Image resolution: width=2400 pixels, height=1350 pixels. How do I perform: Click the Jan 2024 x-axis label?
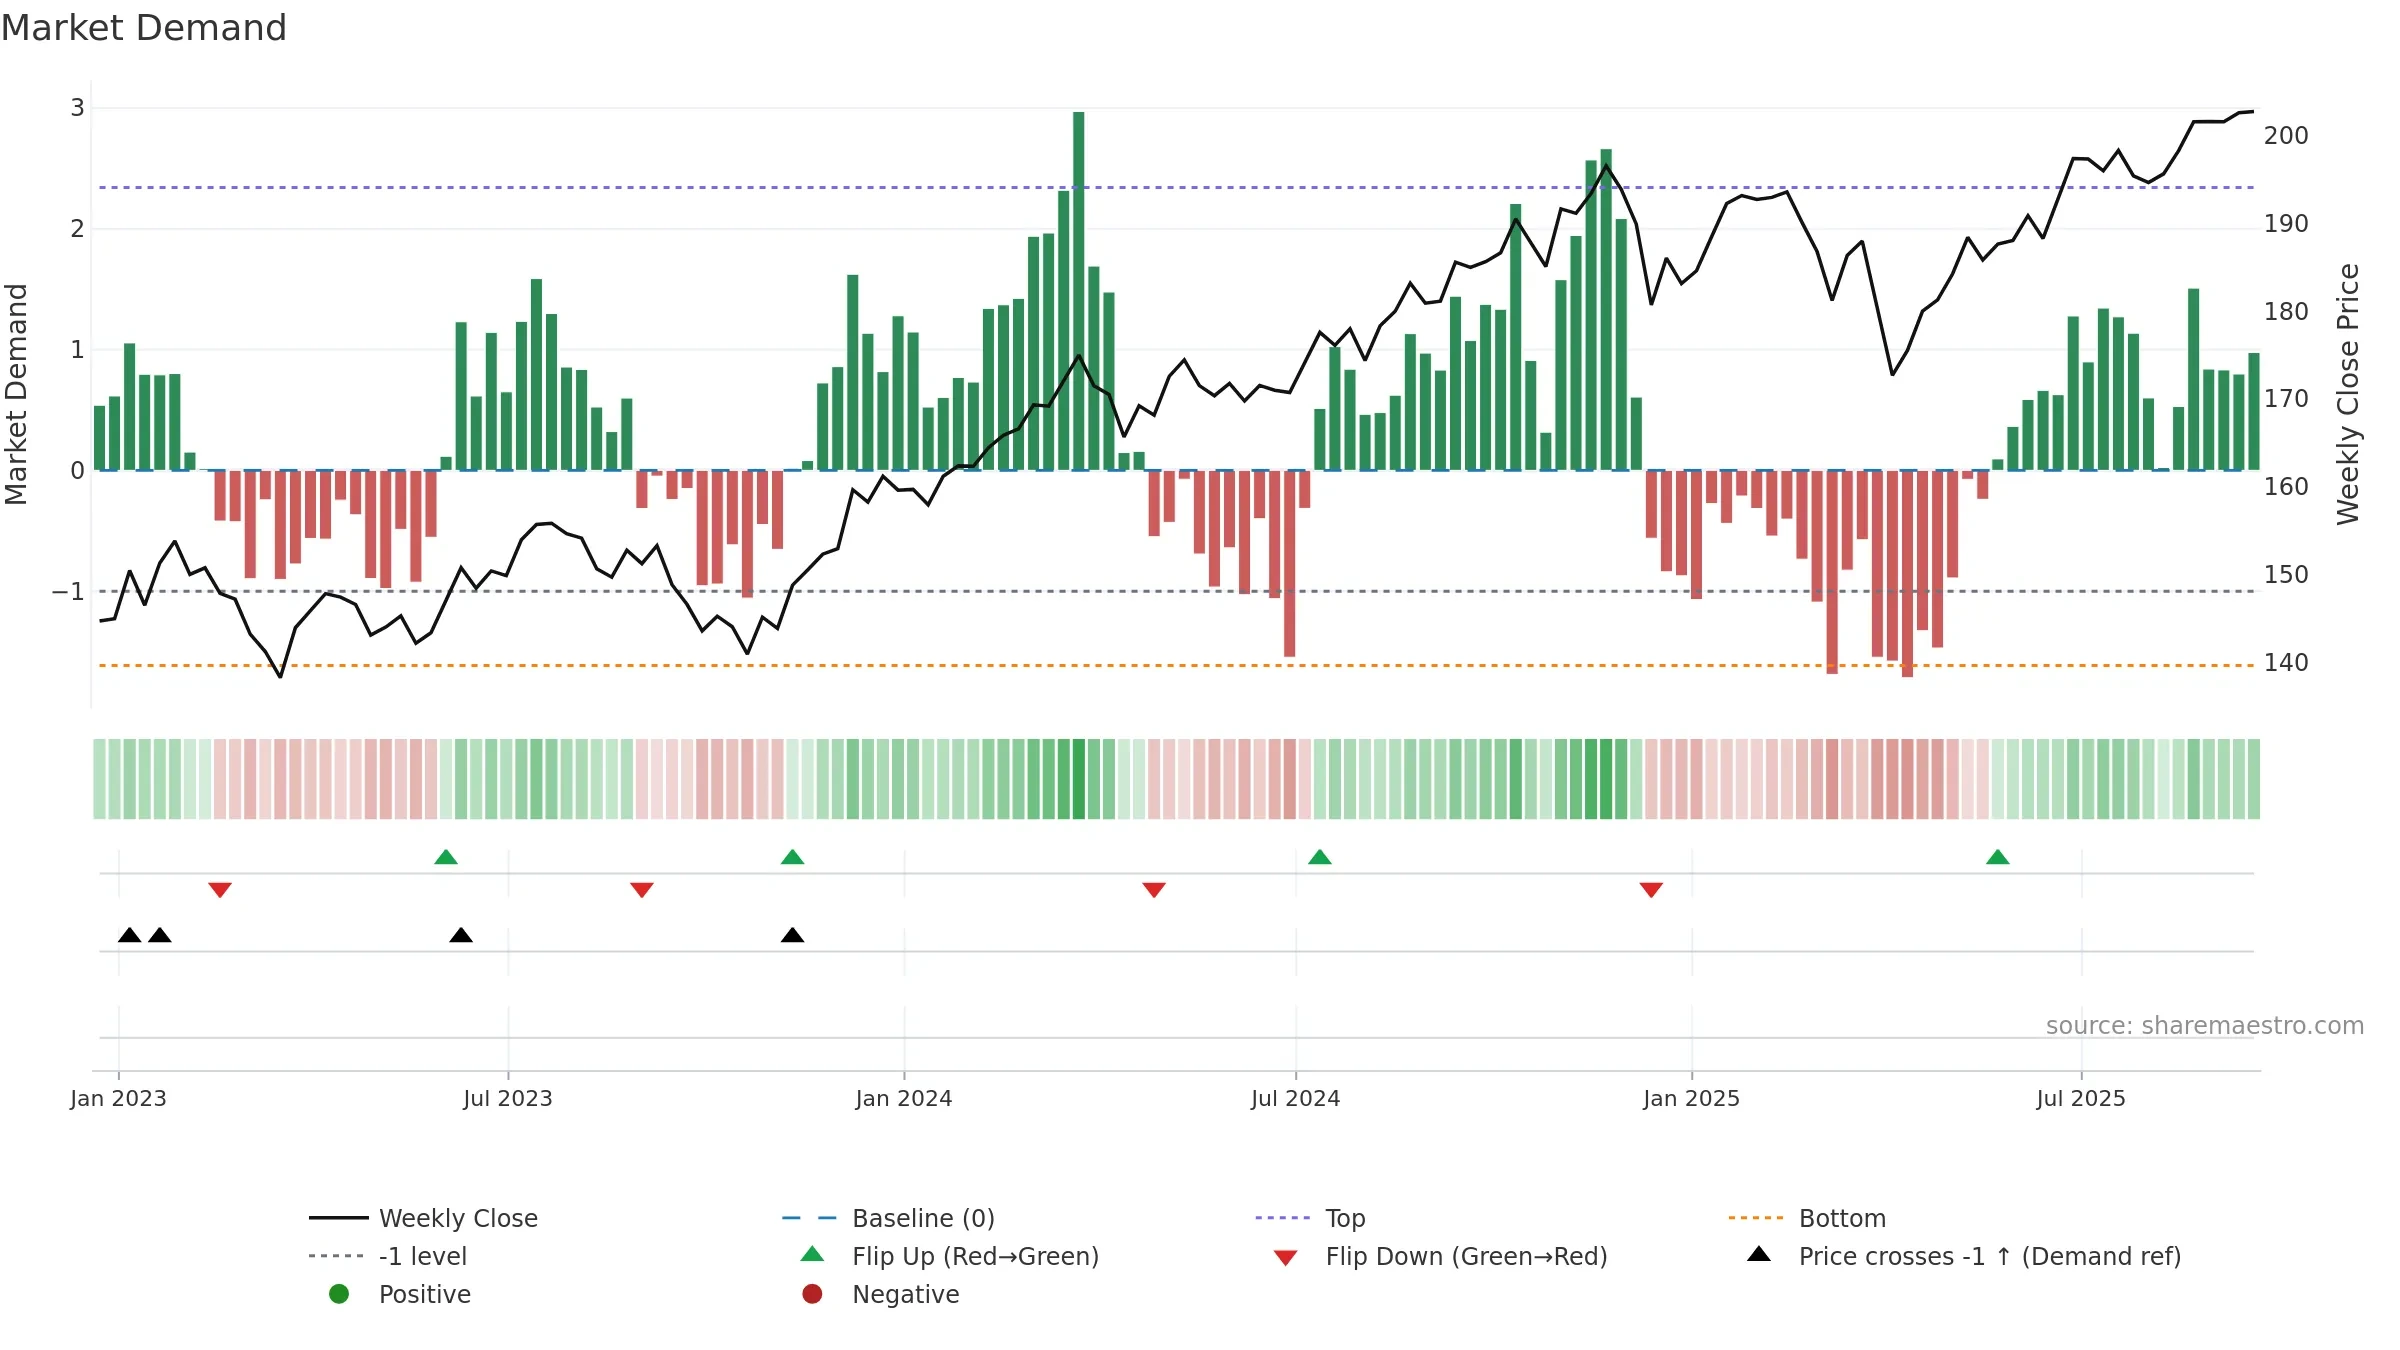[x=904, y=1098]
